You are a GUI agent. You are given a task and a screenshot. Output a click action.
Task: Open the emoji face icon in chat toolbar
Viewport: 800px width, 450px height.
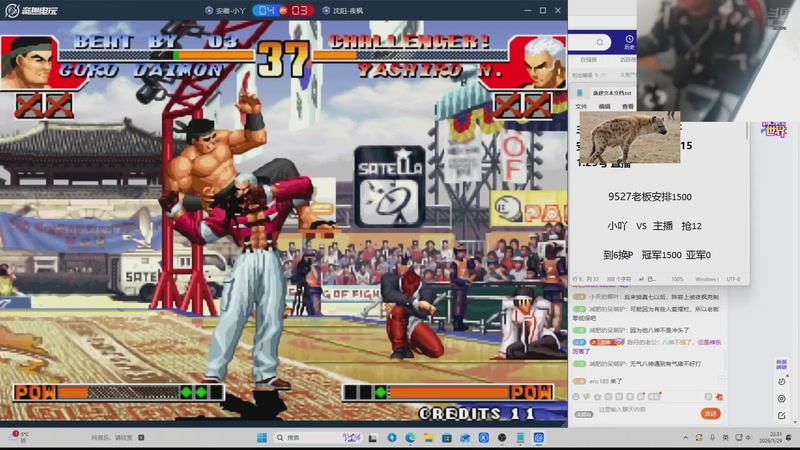pos(576,396)
